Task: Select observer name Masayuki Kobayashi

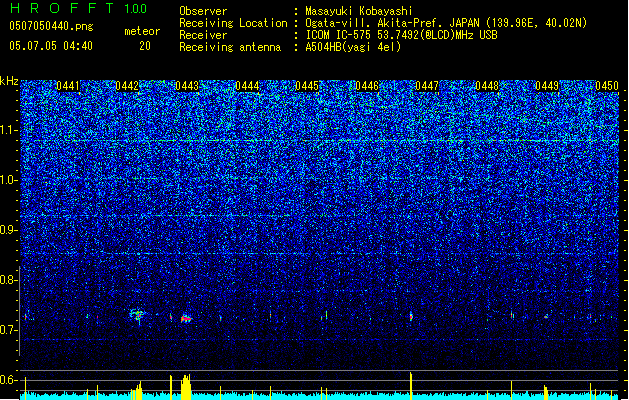Action: tap(359, 11)
